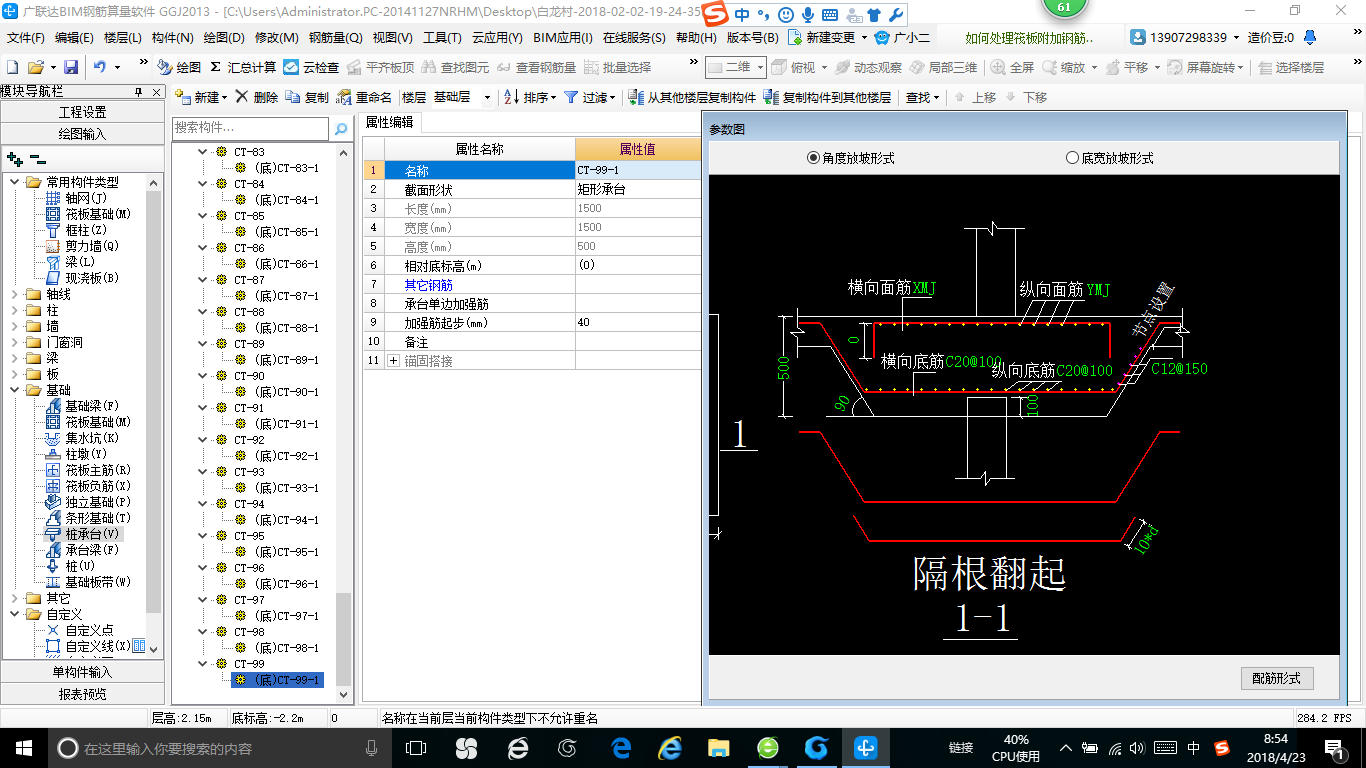Click 复制构件到其他楼层

pyautogui.click(x=827, y=97)
